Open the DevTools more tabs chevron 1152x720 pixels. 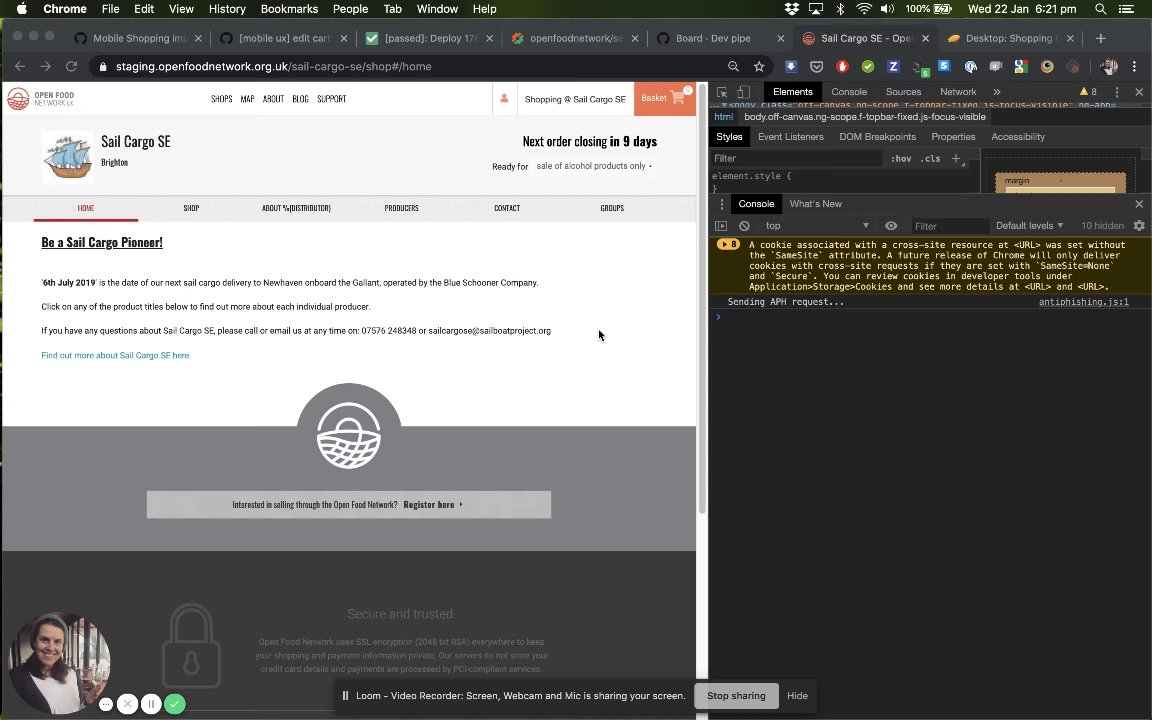tap(997, 92)
